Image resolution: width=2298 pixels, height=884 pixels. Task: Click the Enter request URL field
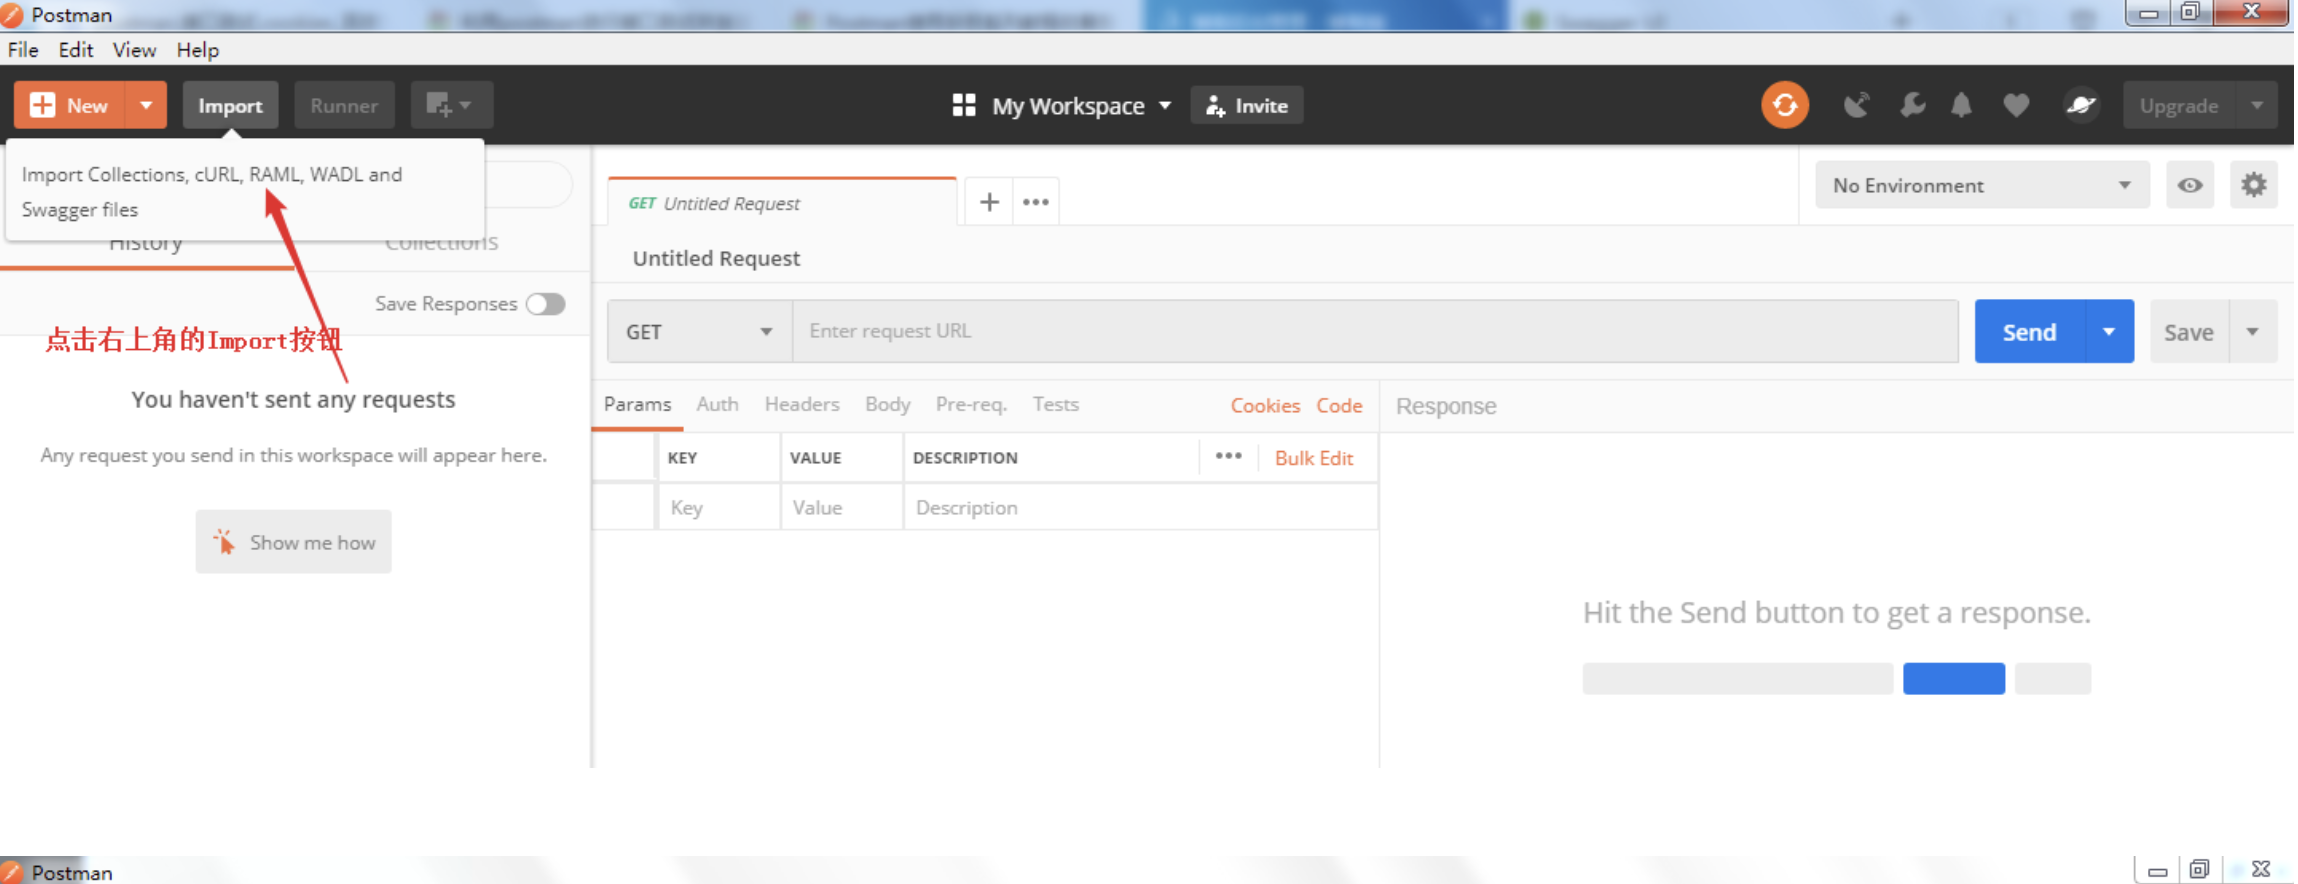(x=1374, y=332)
